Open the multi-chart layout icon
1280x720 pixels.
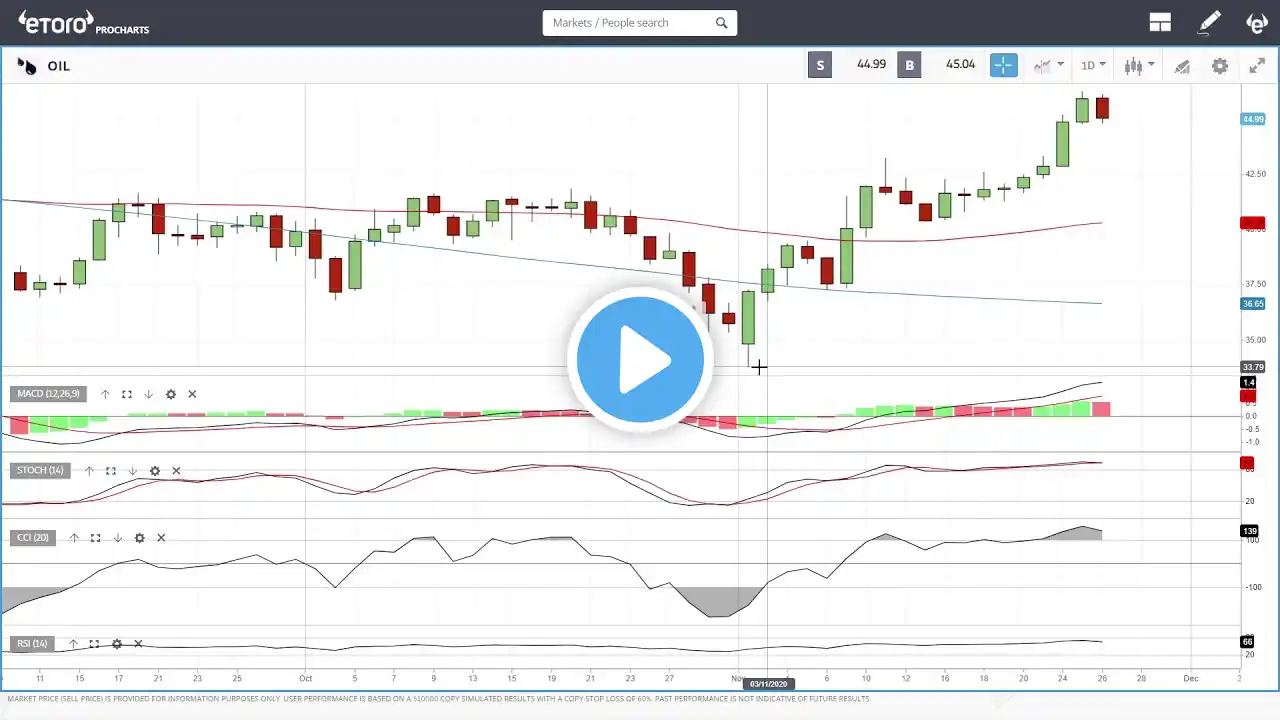(x=1160, y=23)
